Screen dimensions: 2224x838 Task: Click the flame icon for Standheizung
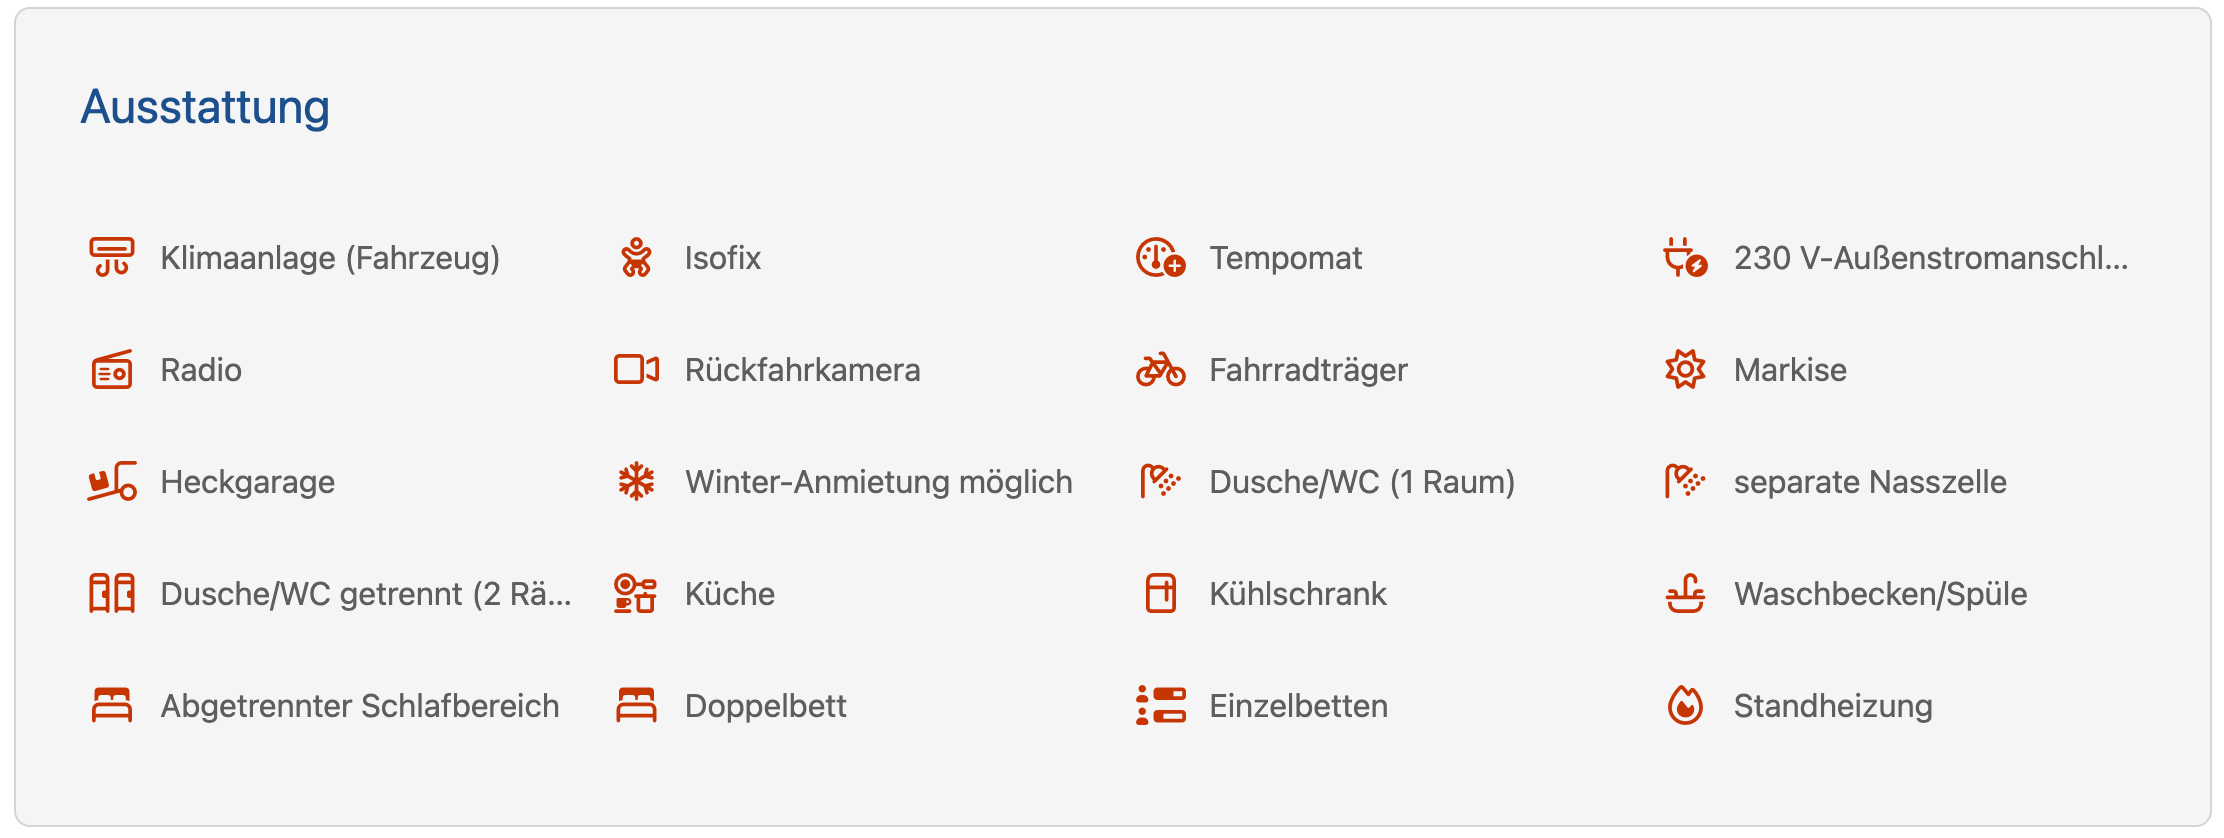pos(1685,706)
